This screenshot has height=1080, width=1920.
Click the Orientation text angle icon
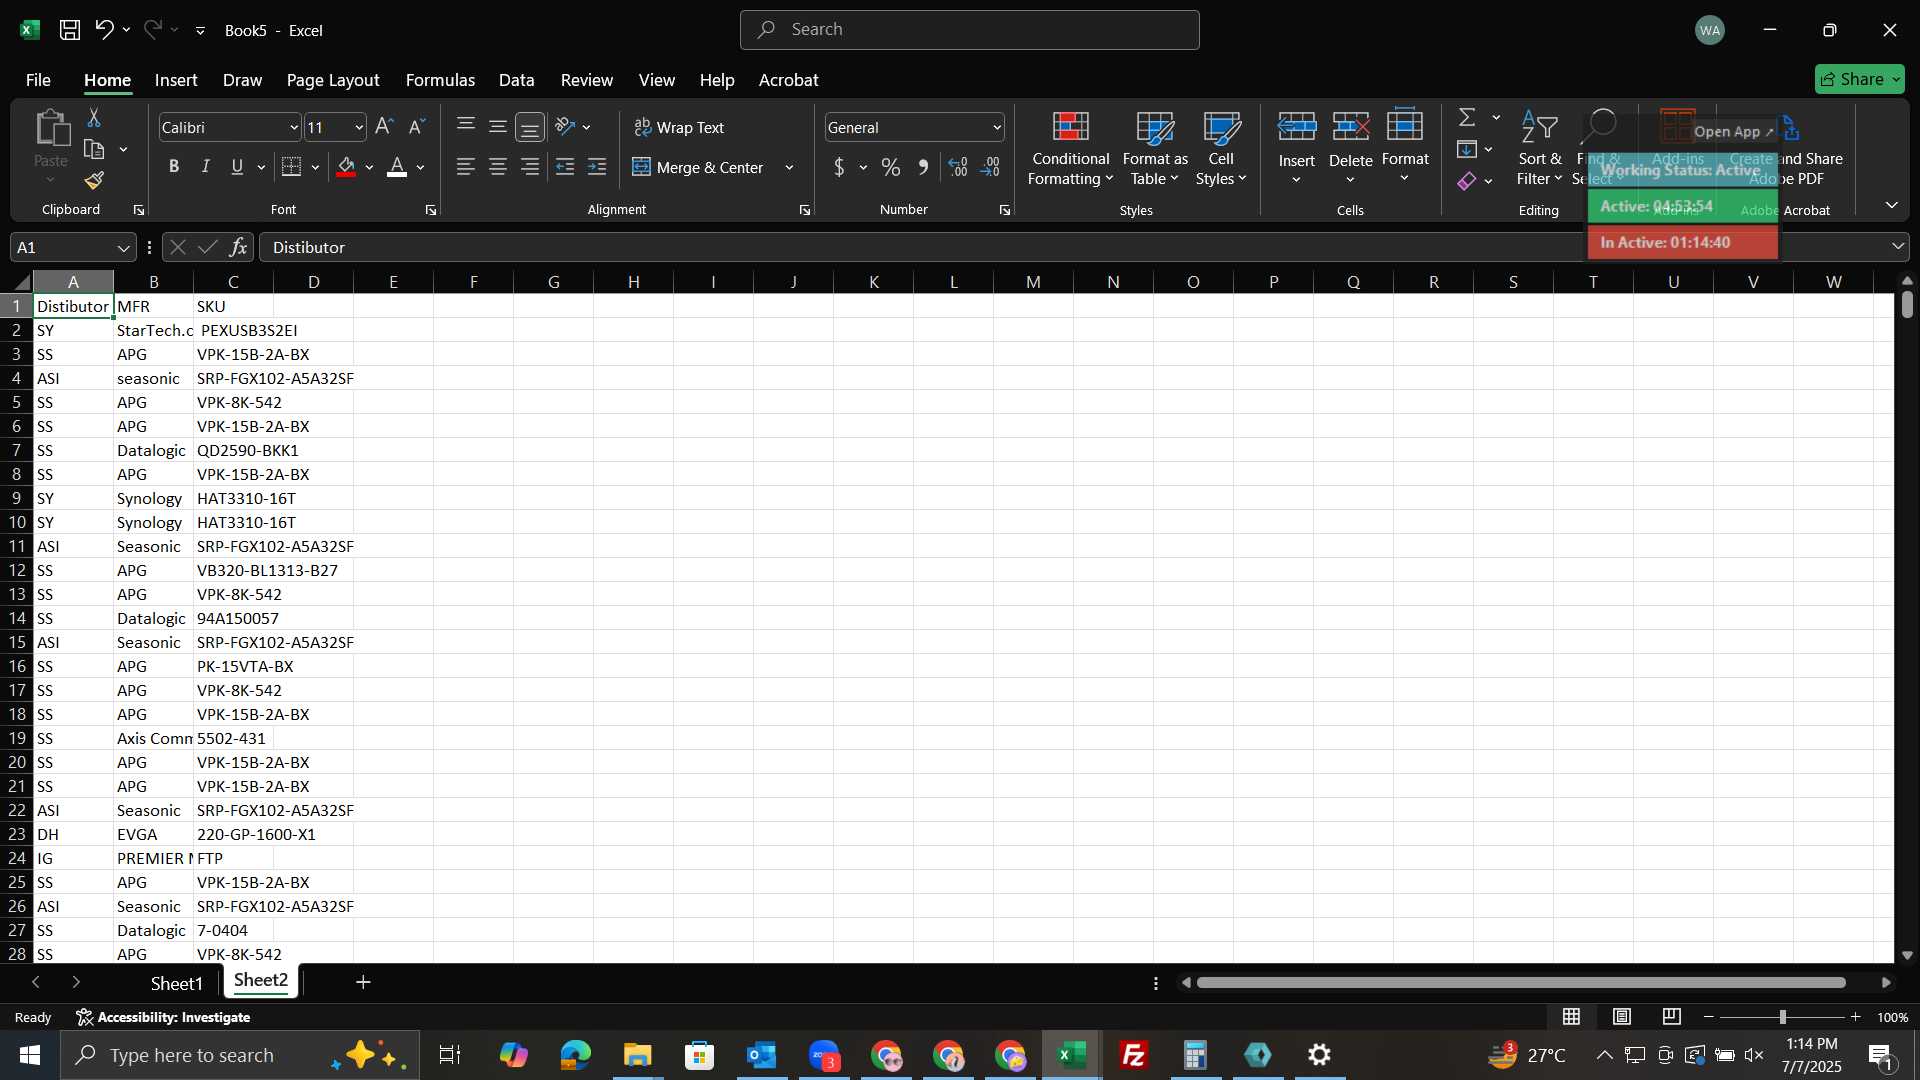click(x=565, y=127)
